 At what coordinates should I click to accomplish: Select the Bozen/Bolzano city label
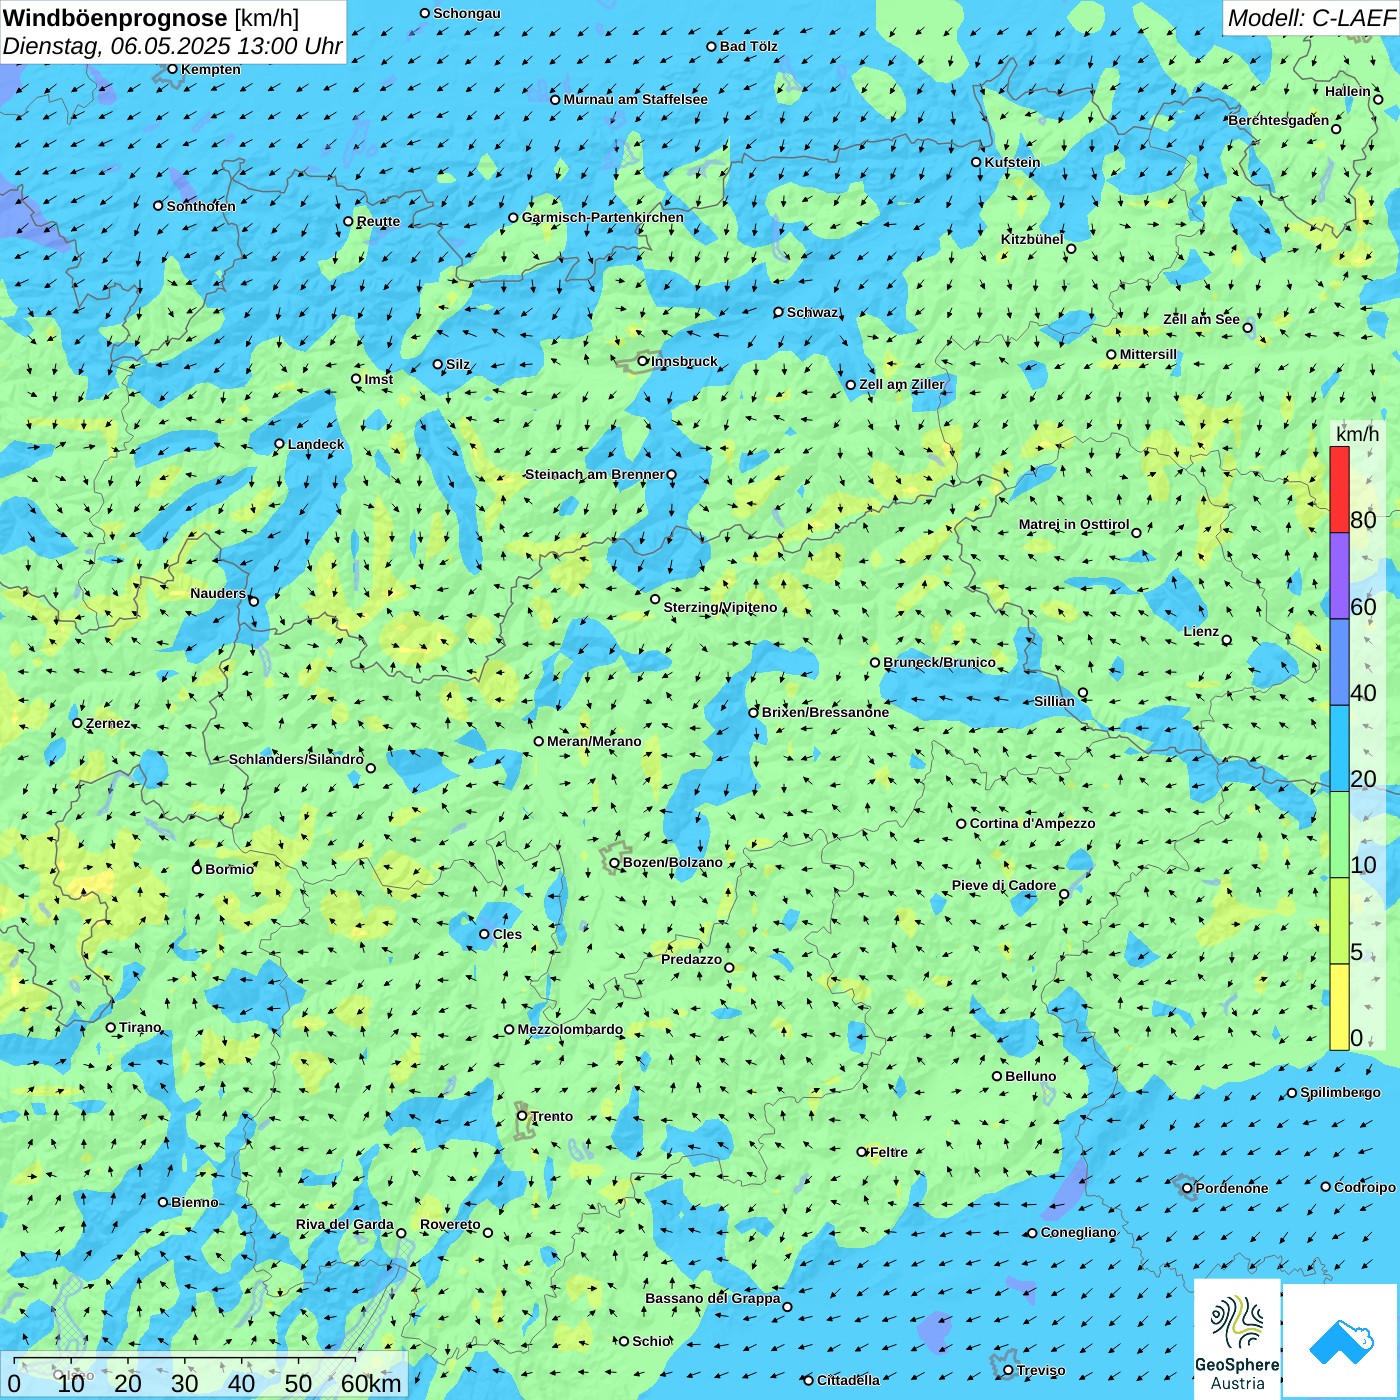pyautogui.click(x=672, y=862)
